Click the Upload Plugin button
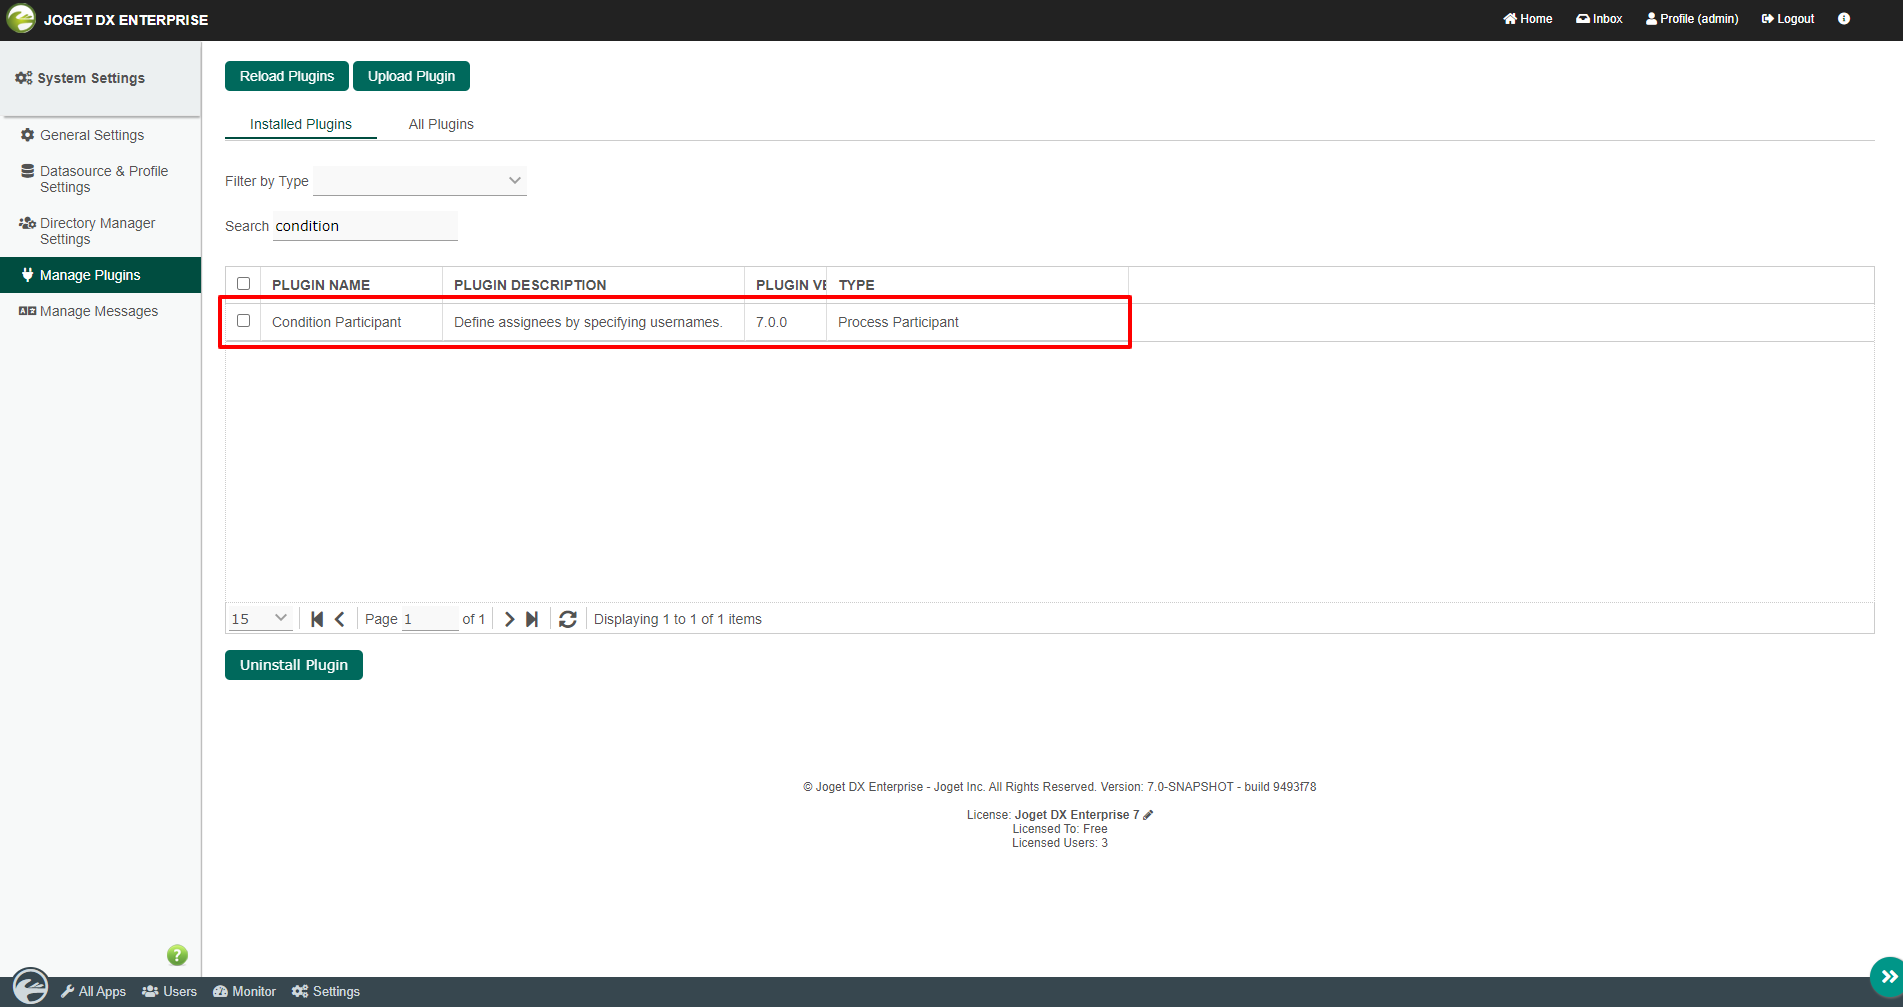Image resolution: width=1903 pixels, height=1007 pixels. [411, 76]
